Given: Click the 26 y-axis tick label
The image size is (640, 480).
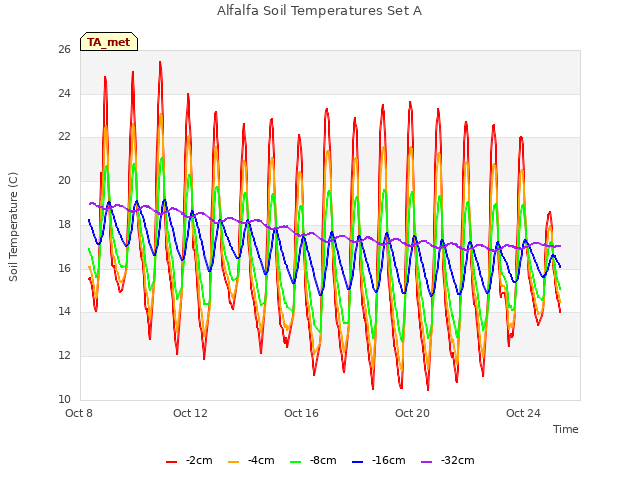Looking at the screenshot, I should [64, 50].
